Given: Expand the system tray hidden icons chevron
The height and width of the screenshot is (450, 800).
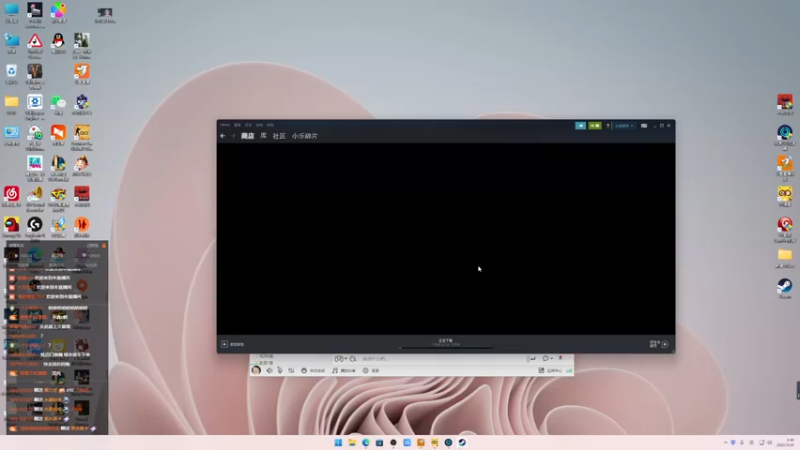Looking at the screenshot, I should coord(726,442).
